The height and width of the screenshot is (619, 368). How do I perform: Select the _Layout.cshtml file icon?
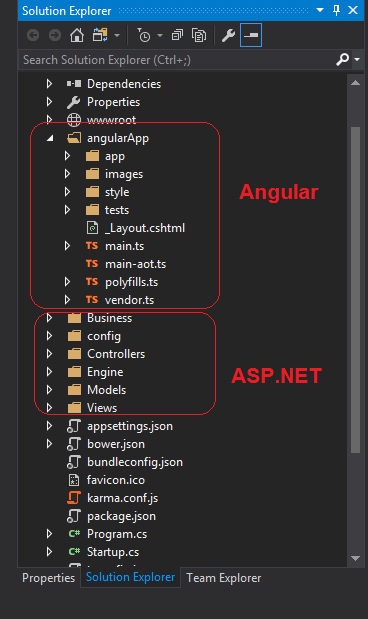pos(92,228)
